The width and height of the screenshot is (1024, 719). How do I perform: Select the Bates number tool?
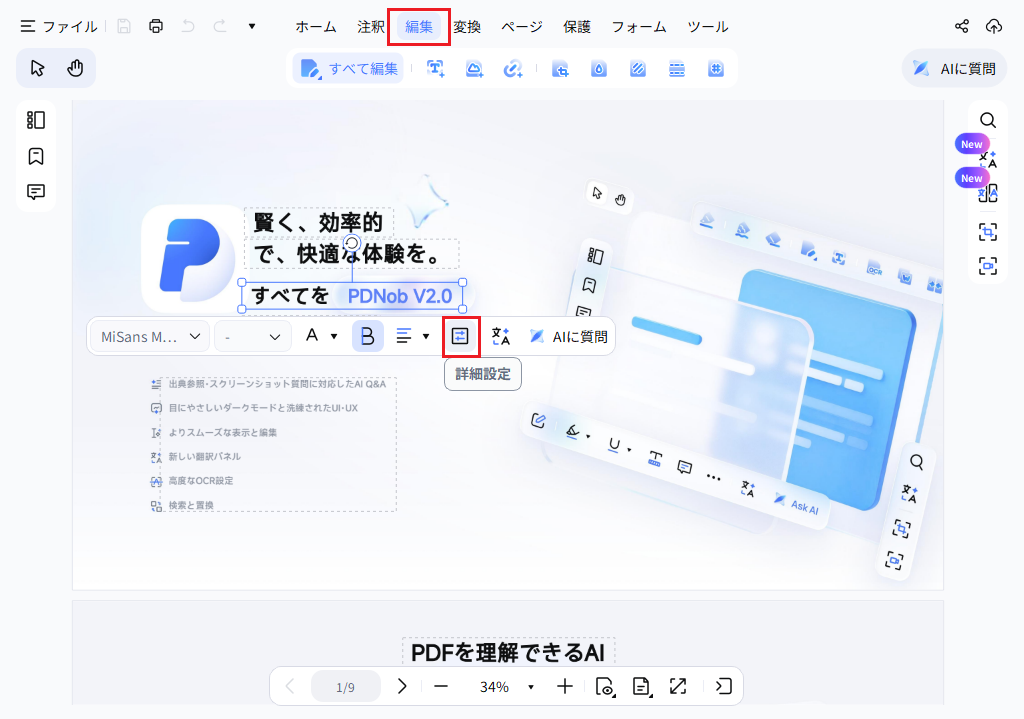pos(716,69)
